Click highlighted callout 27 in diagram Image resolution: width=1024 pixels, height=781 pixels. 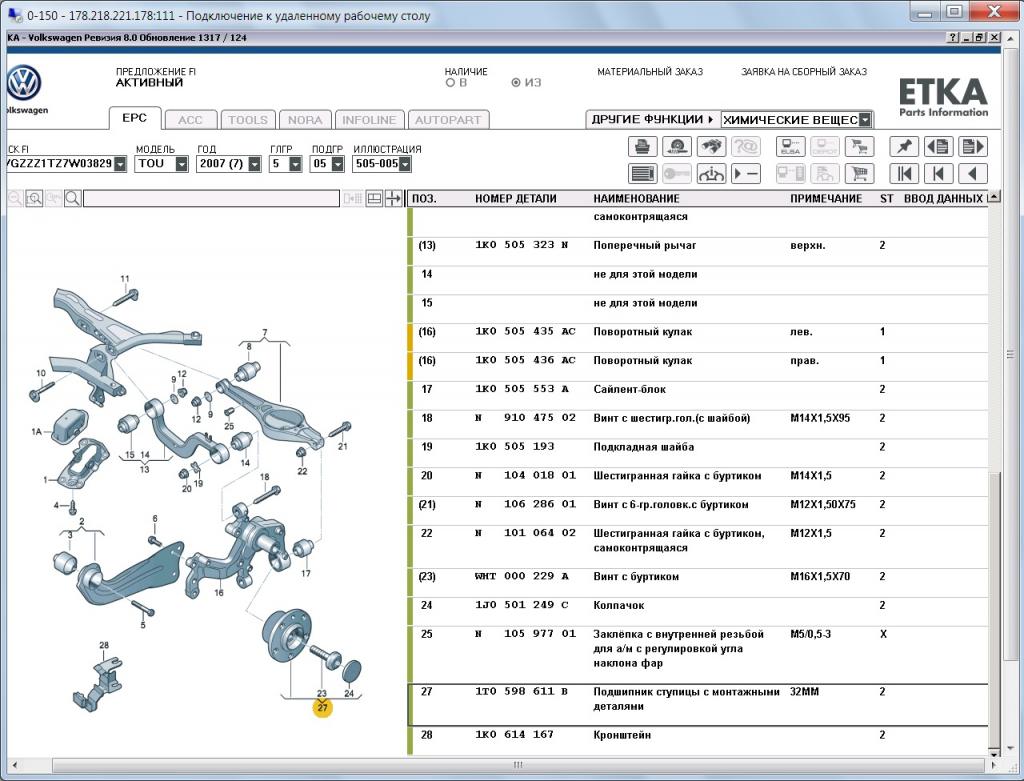click(x=323, y=708)
